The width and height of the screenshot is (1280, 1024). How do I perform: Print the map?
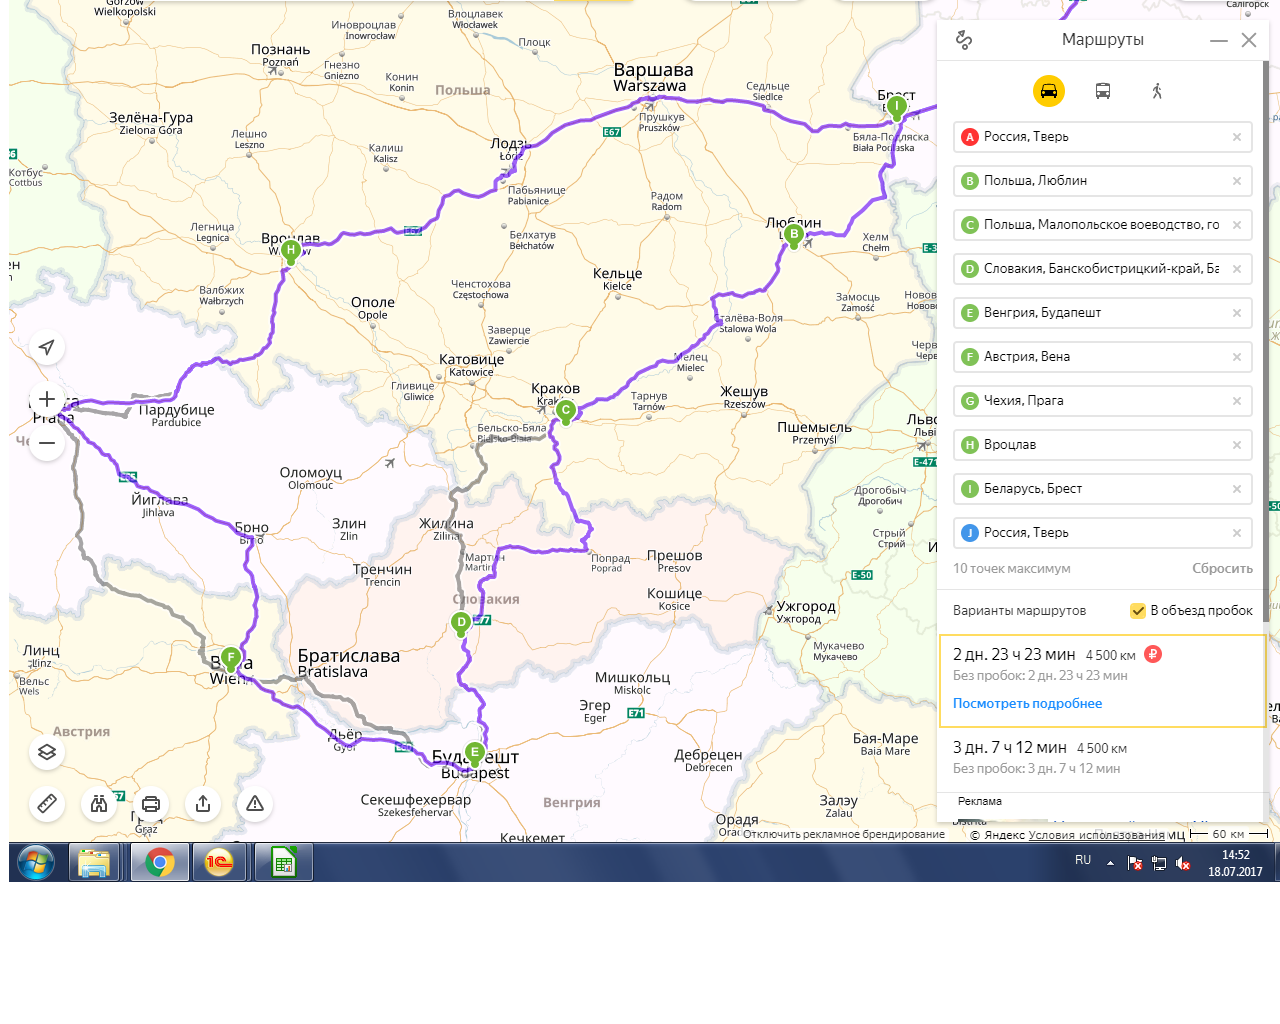(151, 803)
